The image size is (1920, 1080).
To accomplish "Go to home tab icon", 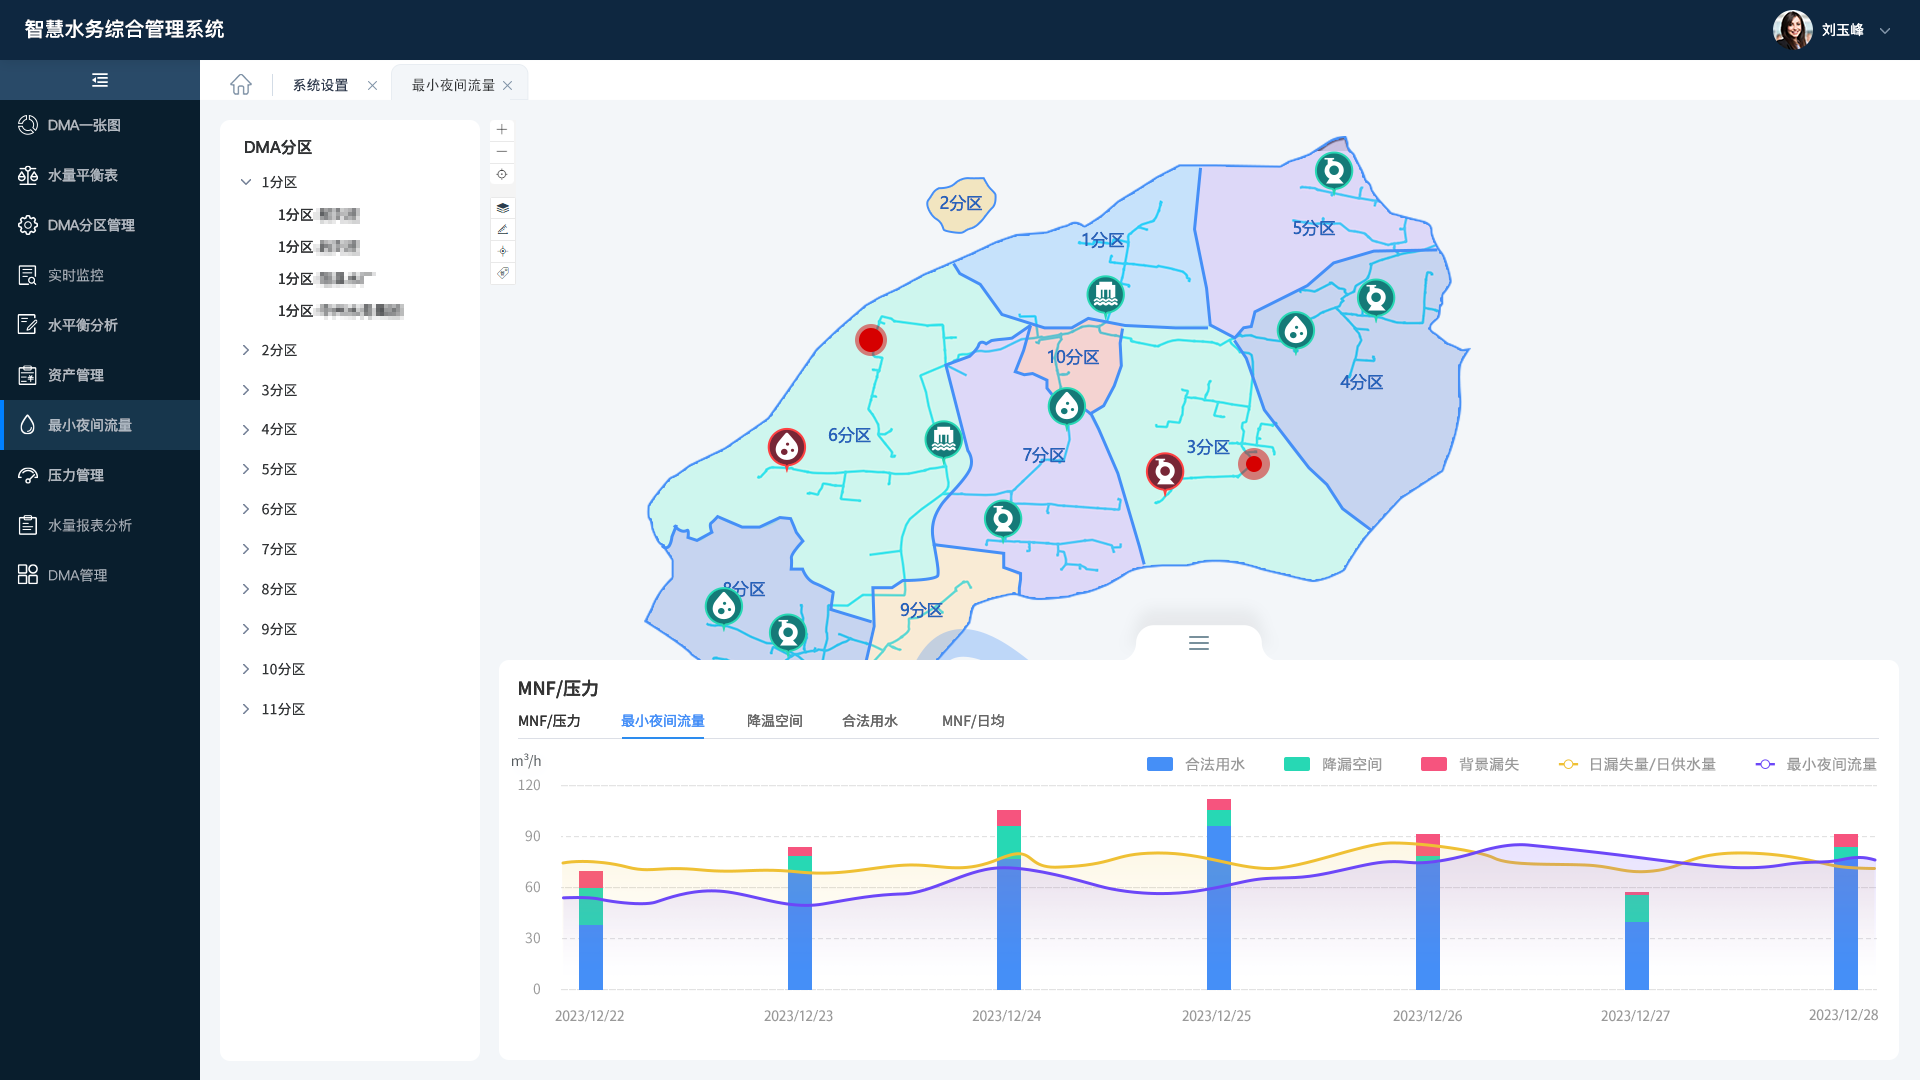I will pyautogui.click(x=241, y=85).
